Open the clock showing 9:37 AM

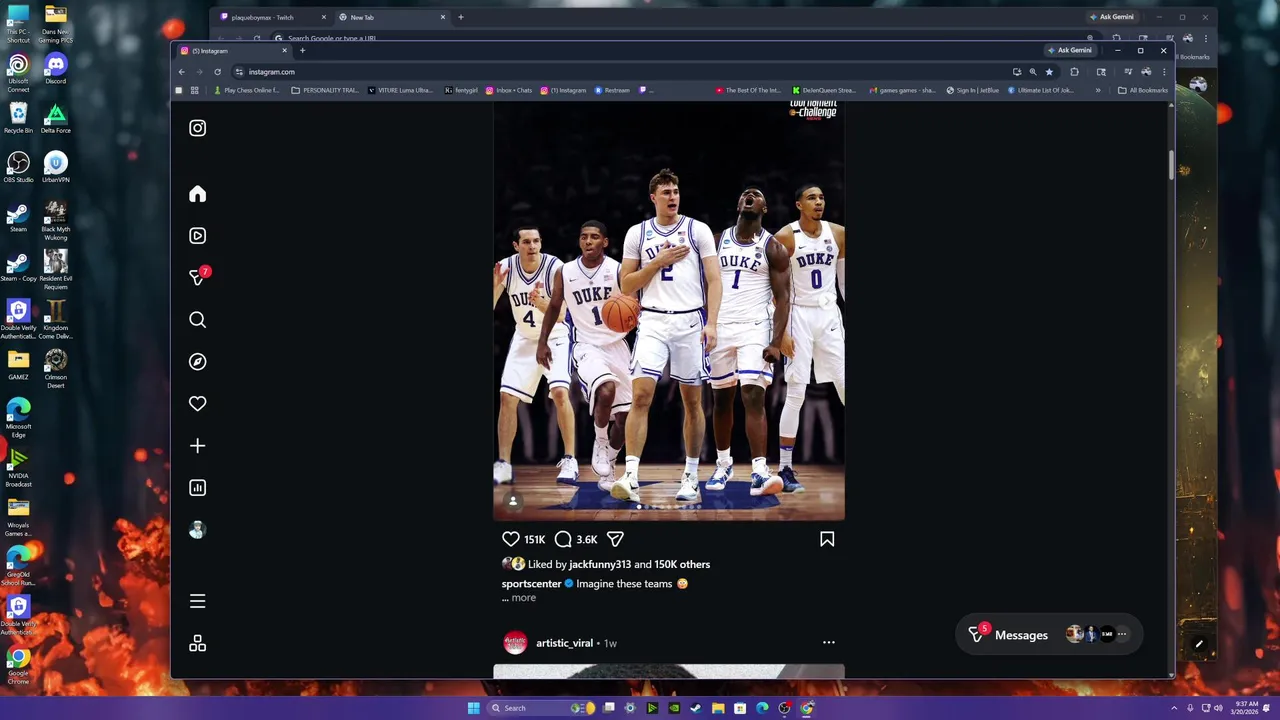tap(1245, 708)
